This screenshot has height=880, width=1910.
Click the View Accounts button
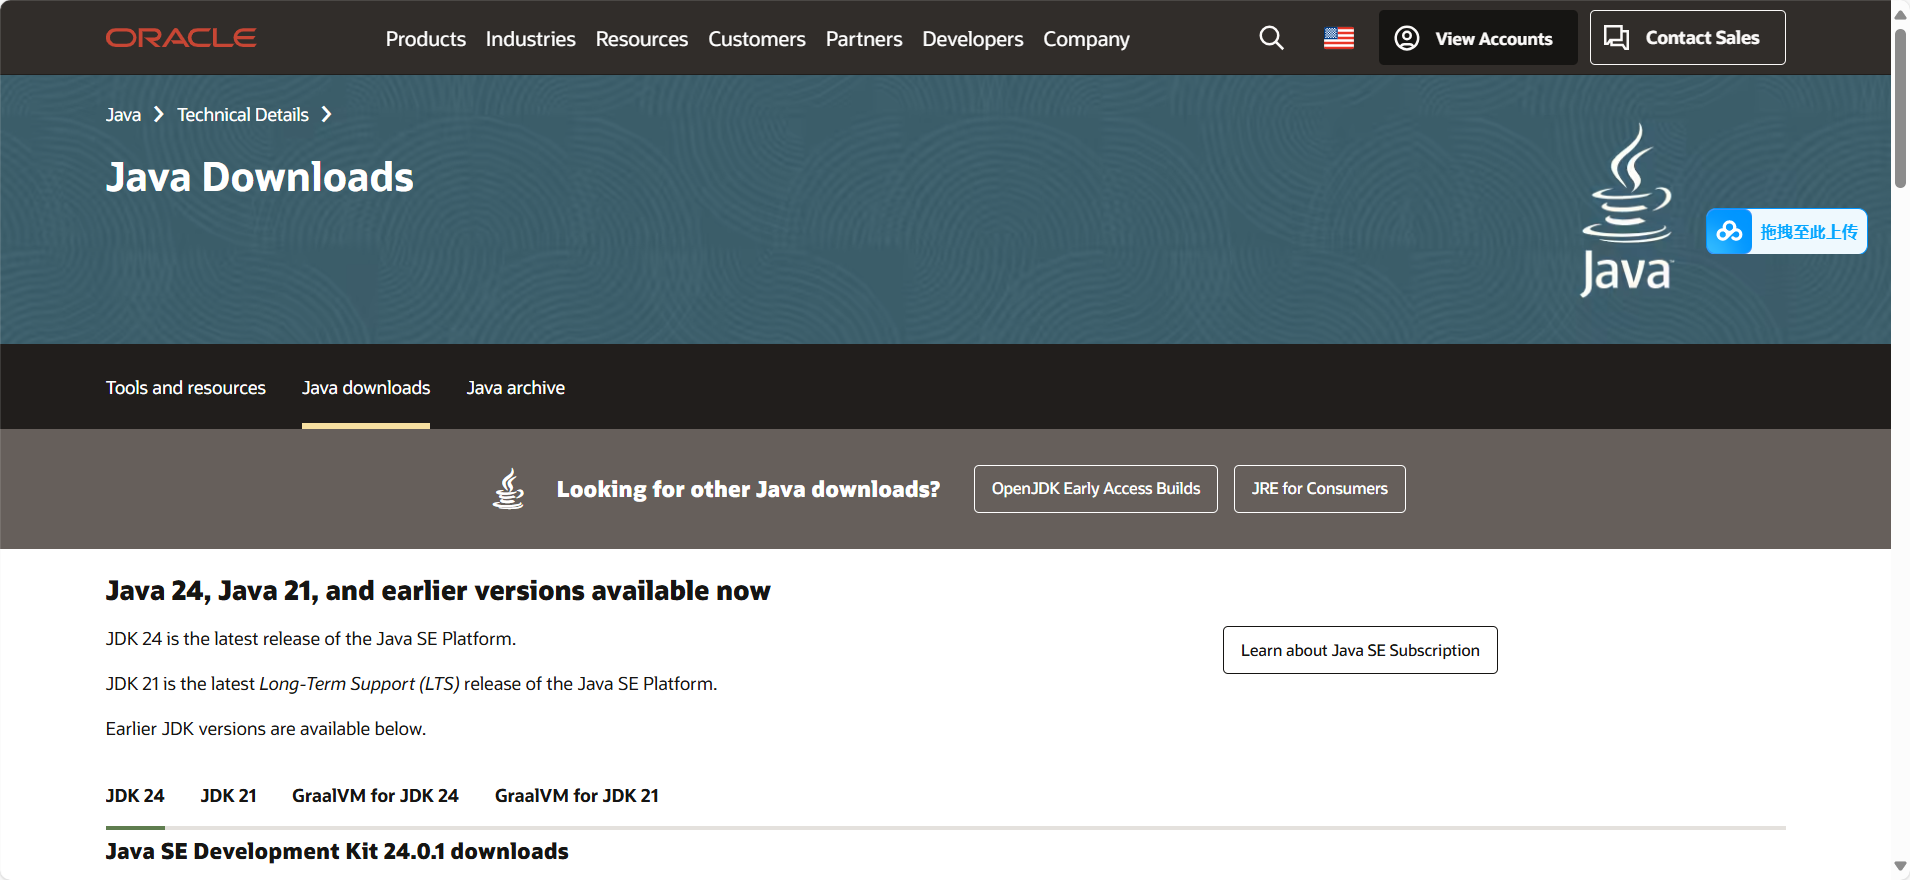click(x=1478, y=38)
